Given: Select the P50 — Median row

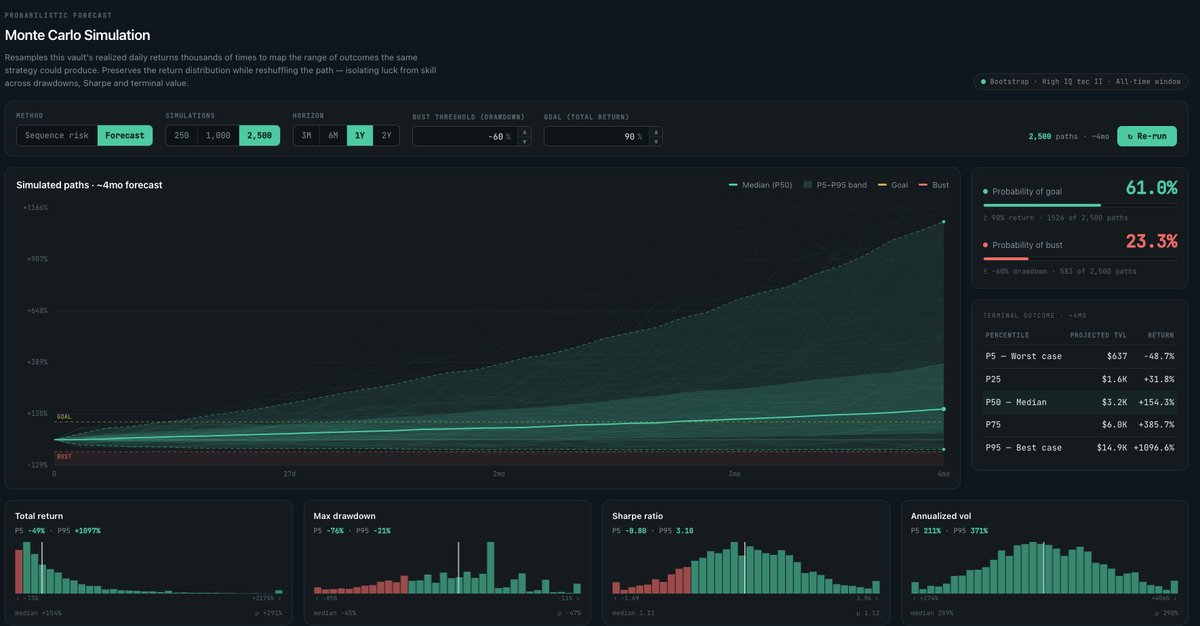Looking at the screenshot, I should point(1080,402).
